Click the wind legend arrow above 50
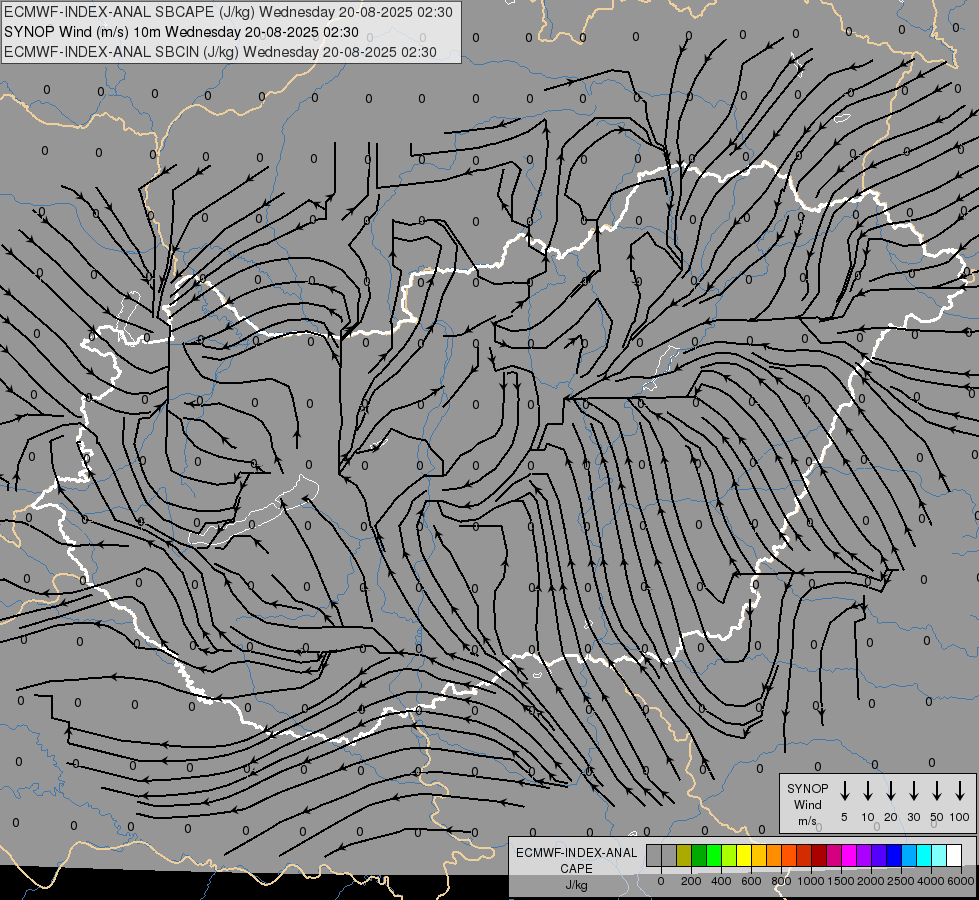This screenshot has height=900, width=979. coord(937,791)
